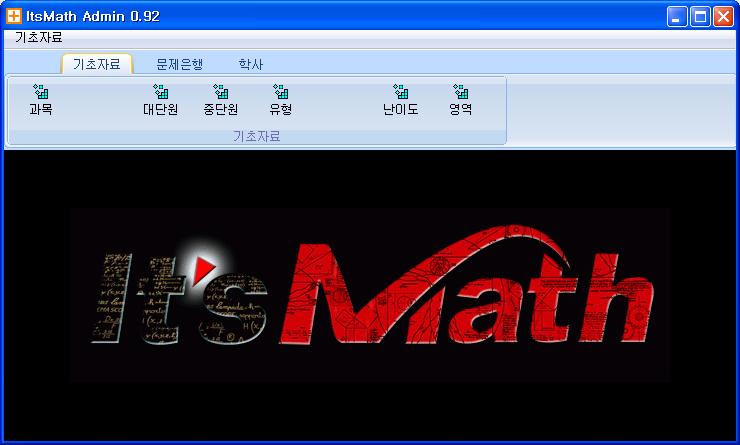Viewport: 740px width, 445px height.
Task: Open the 난이도 ribbon icon
Action: [400, 100]
